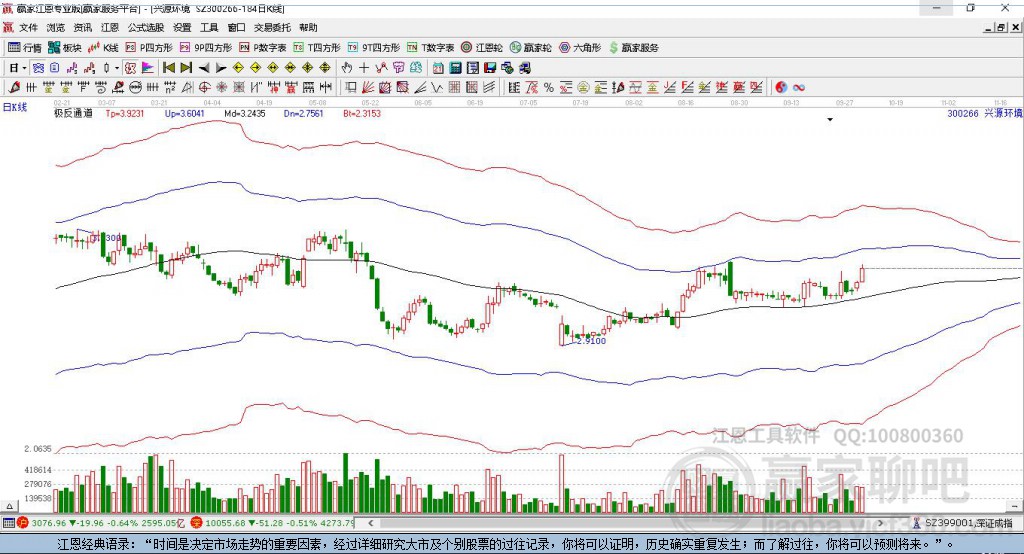Open the 浏览 menu
This screenshot has height=554, width=1024.
pos(56,27)
